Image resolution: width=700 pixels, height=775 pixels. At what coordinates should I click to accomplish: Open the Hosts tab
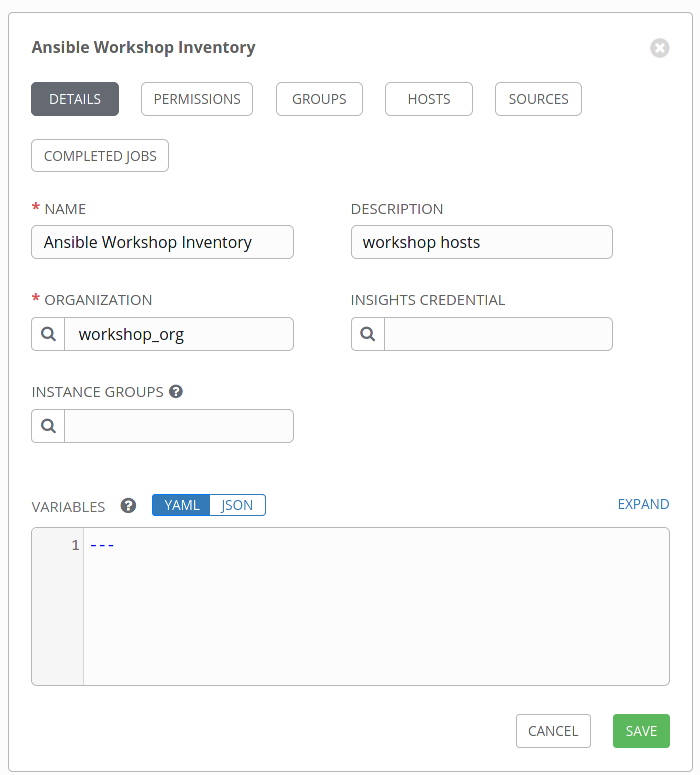429,99
